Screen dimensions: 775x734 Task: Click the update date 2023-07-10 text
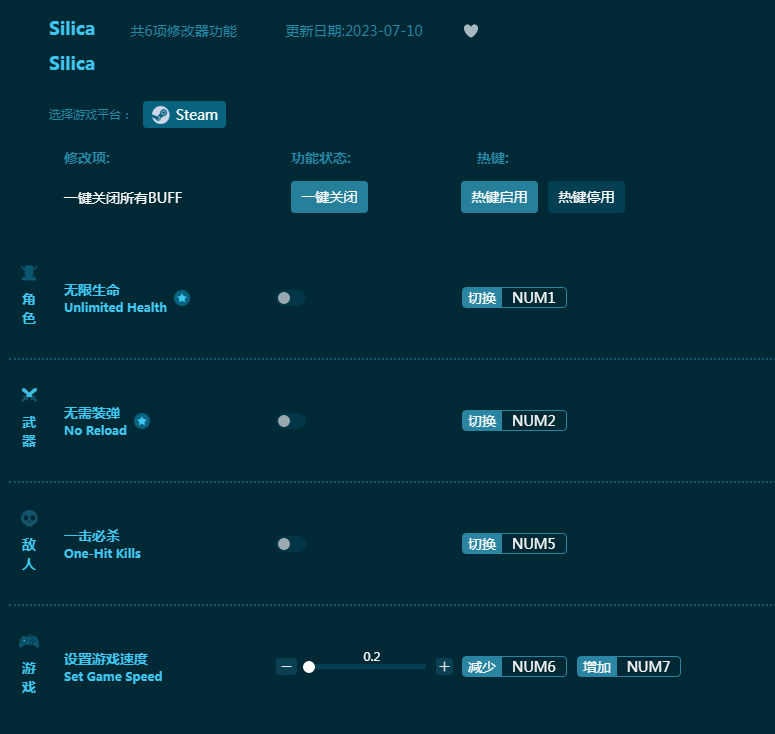pos(354,31)
